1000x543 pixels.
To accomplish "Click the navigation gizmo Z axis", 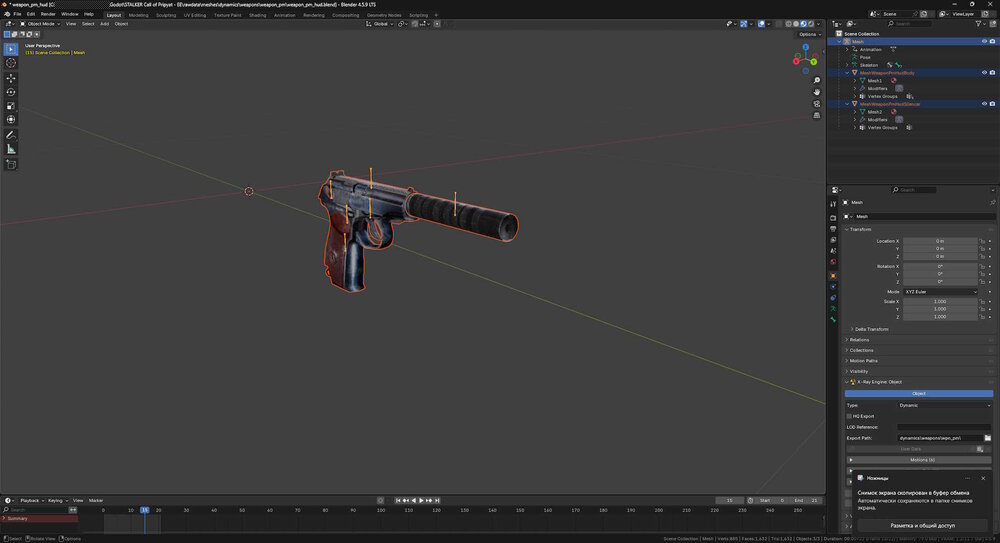I will [x=805, y=47].
